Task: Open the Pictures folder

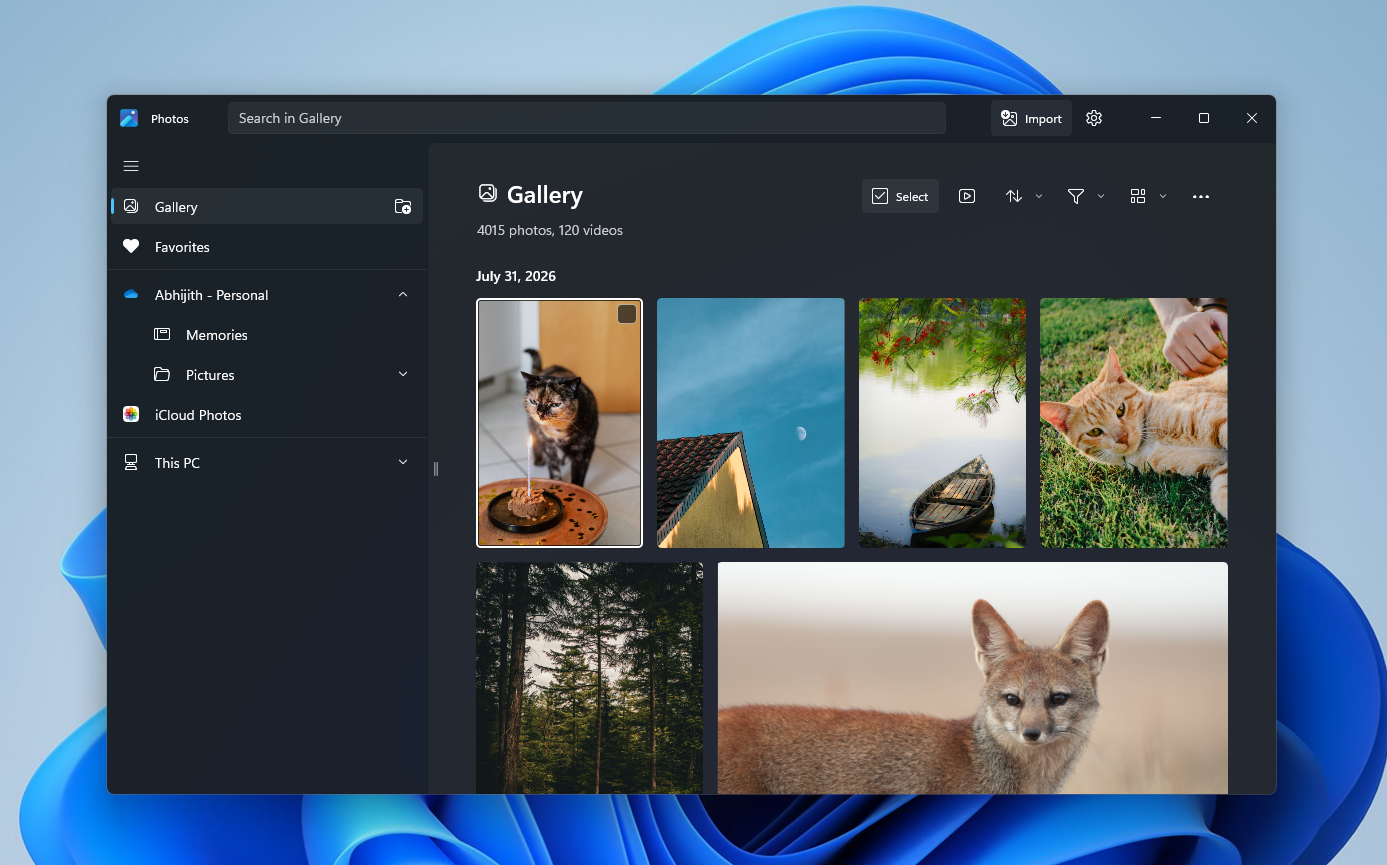Action: click(266, 375)
